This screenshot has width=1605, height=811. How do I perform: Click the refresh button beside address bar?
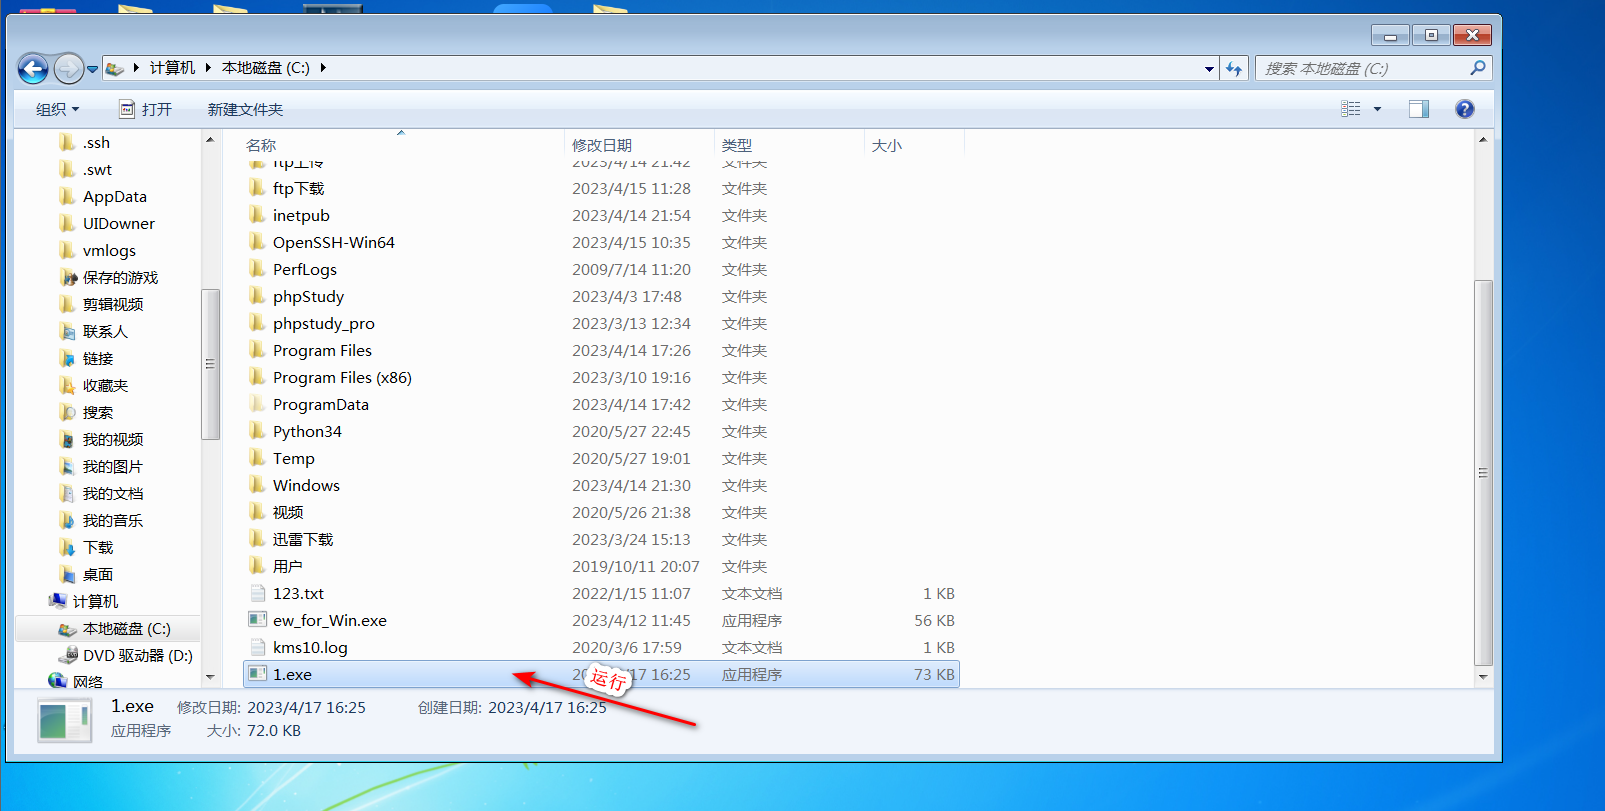coord(1234,69)
